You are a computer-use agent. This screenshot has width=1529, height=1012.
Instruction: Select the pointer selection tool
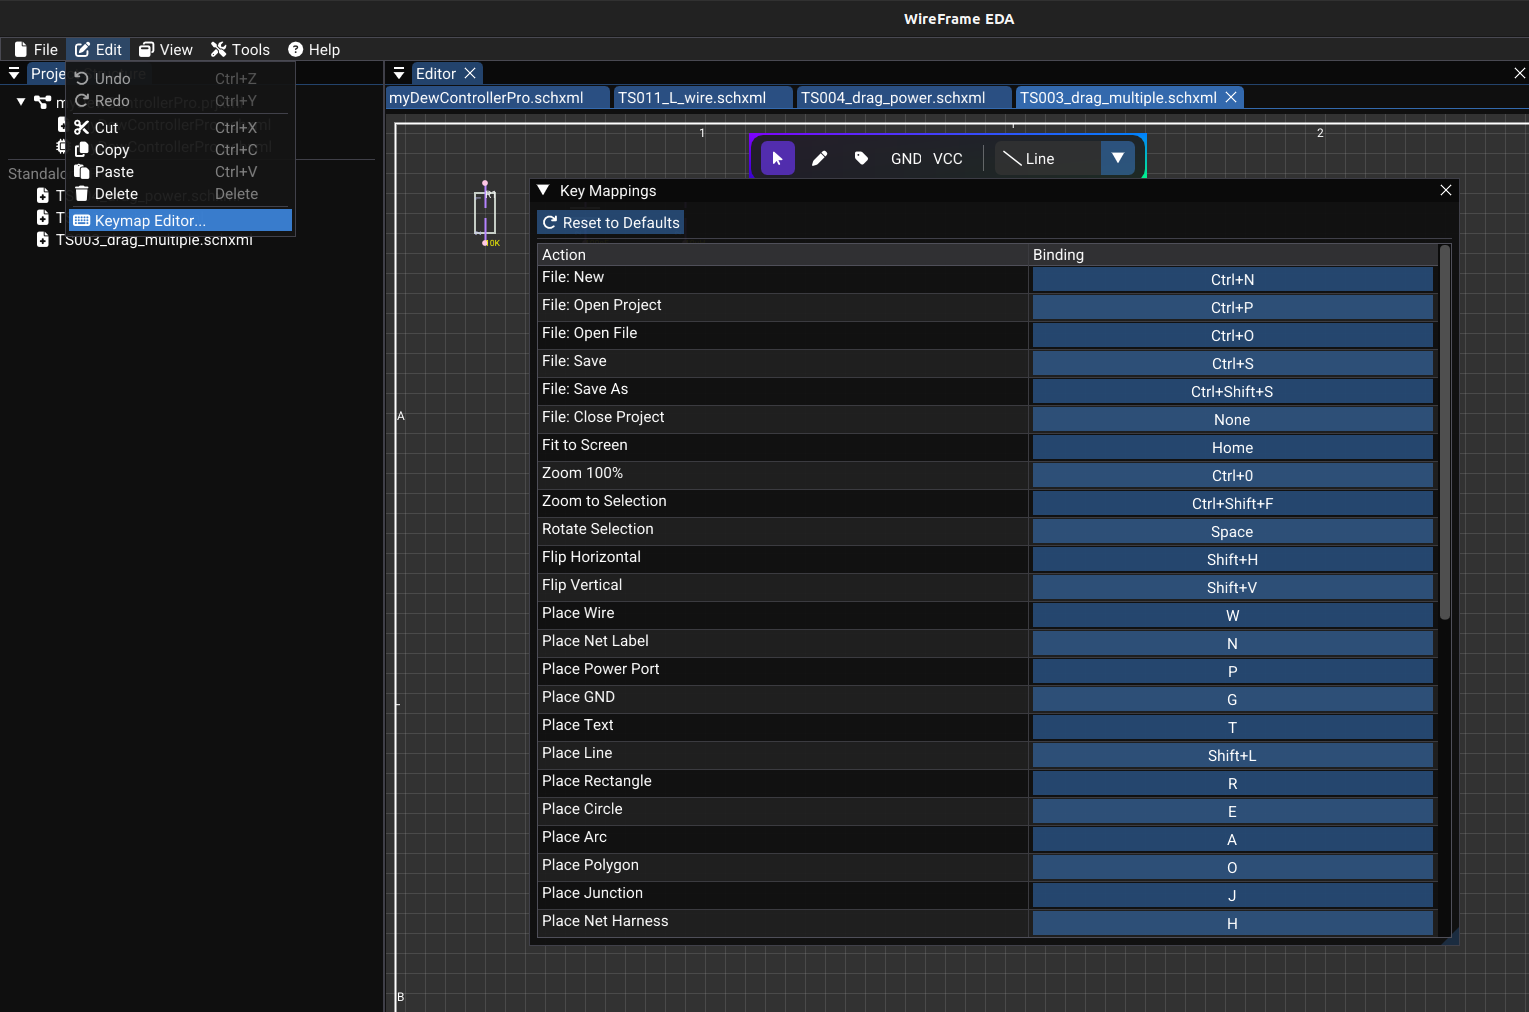777,158
